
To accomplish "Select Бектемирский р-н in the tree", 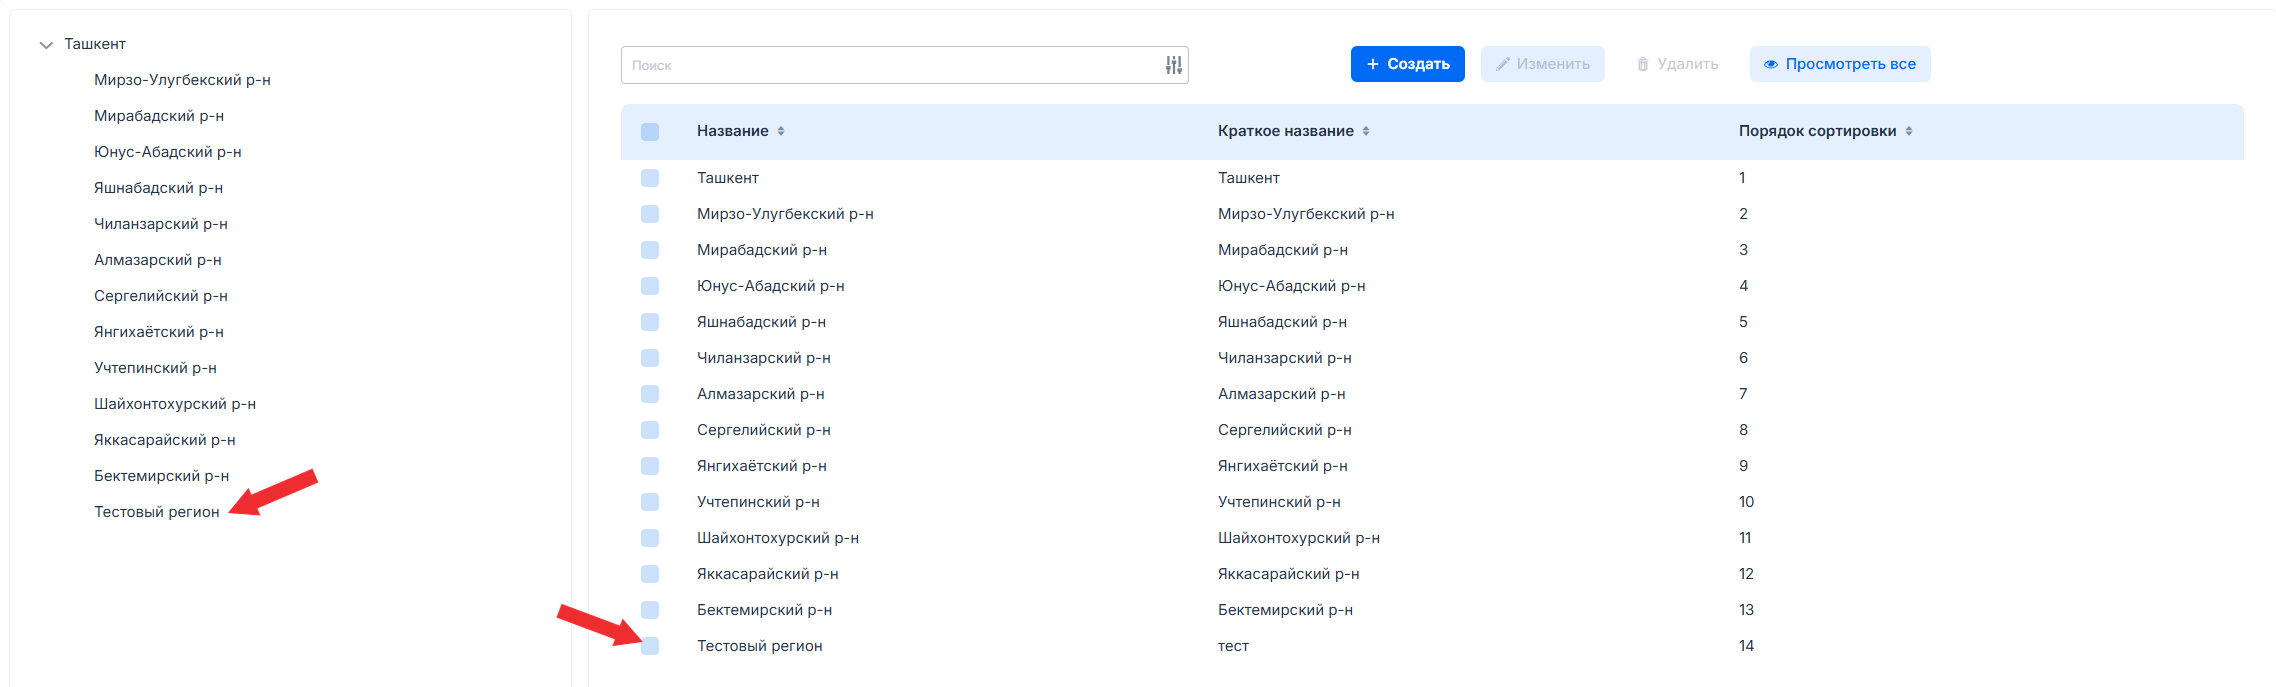I will [x=162, y=476].
